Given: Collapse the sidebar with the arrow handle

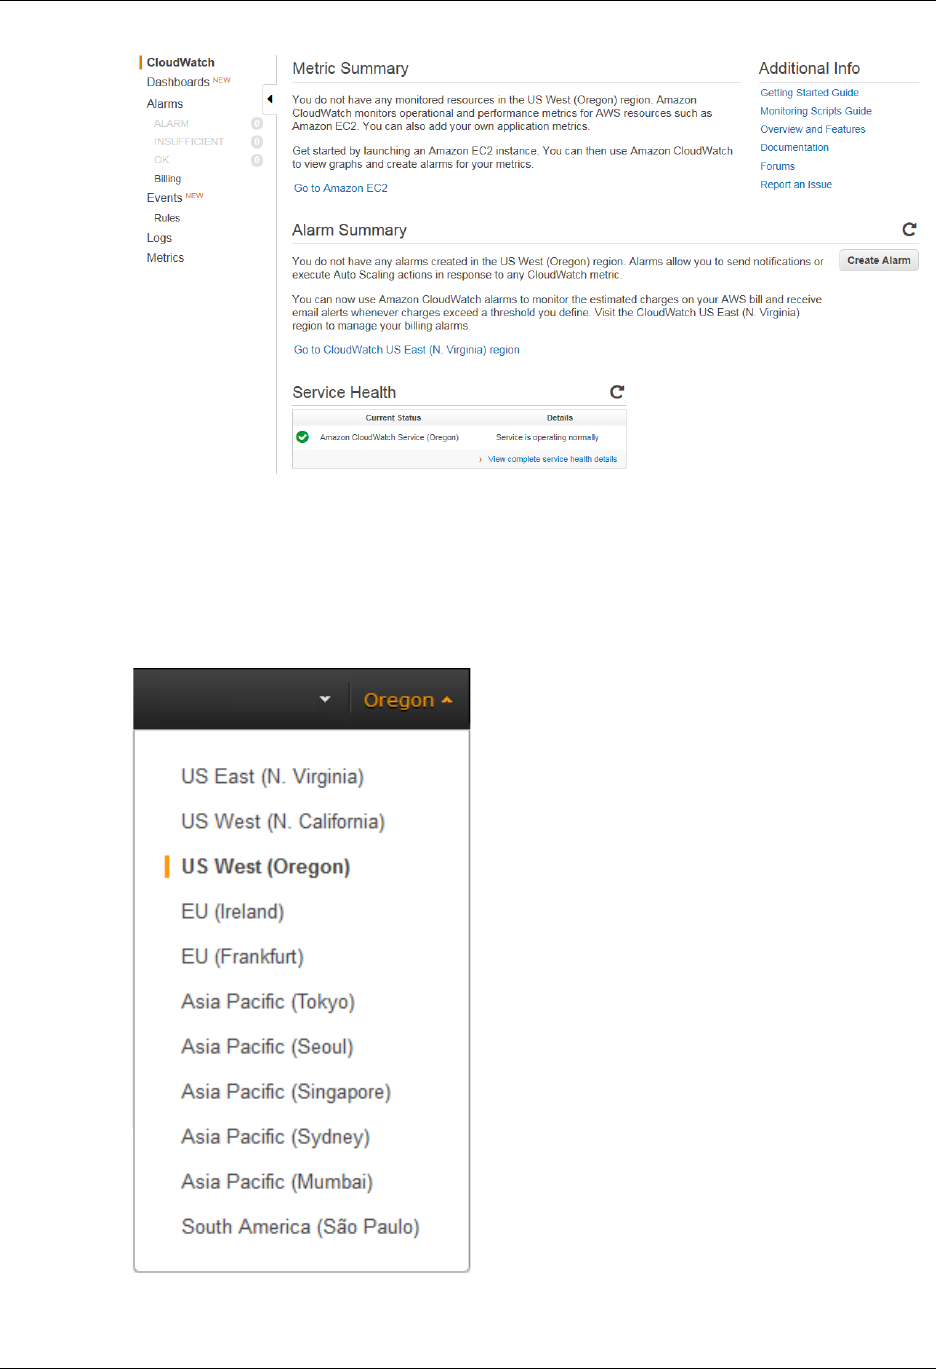Looking at the screenshot, I should (270, 99).
